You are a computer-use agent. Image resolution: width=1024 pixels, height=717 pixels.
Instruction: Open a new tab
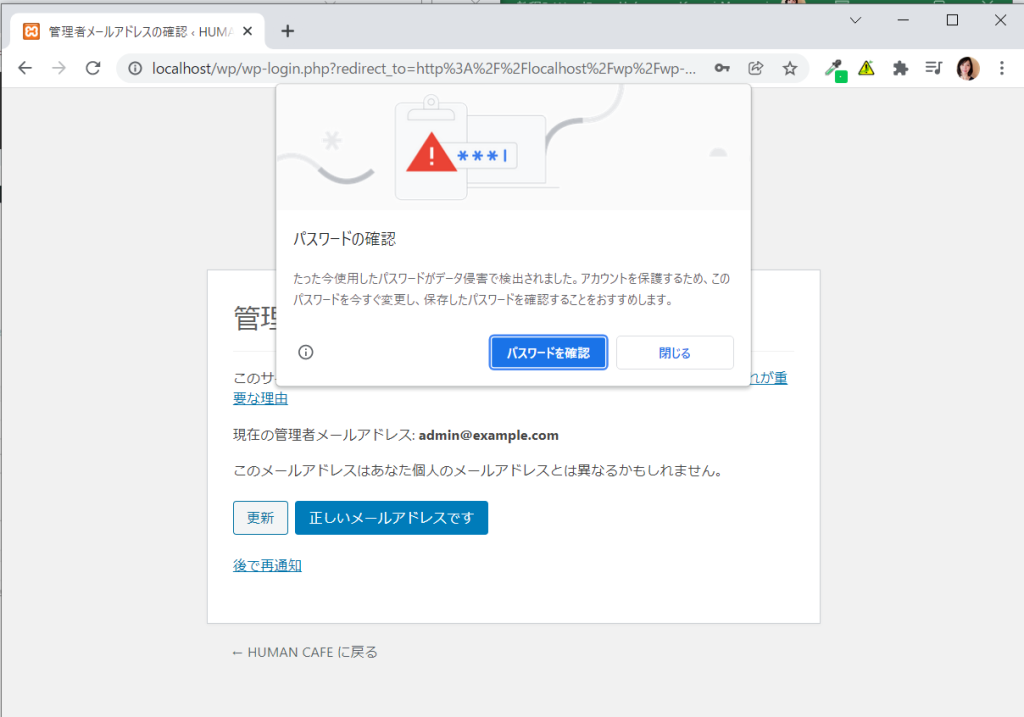point(288,31)
